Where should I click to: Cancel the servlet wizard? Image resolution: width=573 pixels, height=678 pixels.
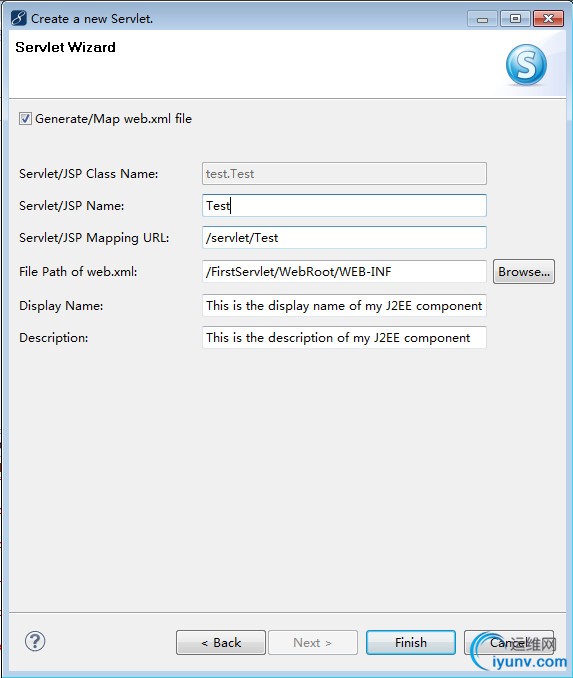tap(509, 643)
